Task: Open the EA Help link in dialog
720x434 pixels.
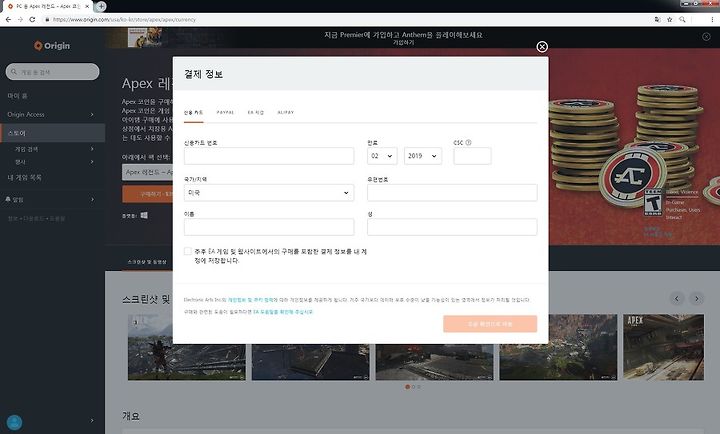Action: pyautogui.click(x=283, y=312)
